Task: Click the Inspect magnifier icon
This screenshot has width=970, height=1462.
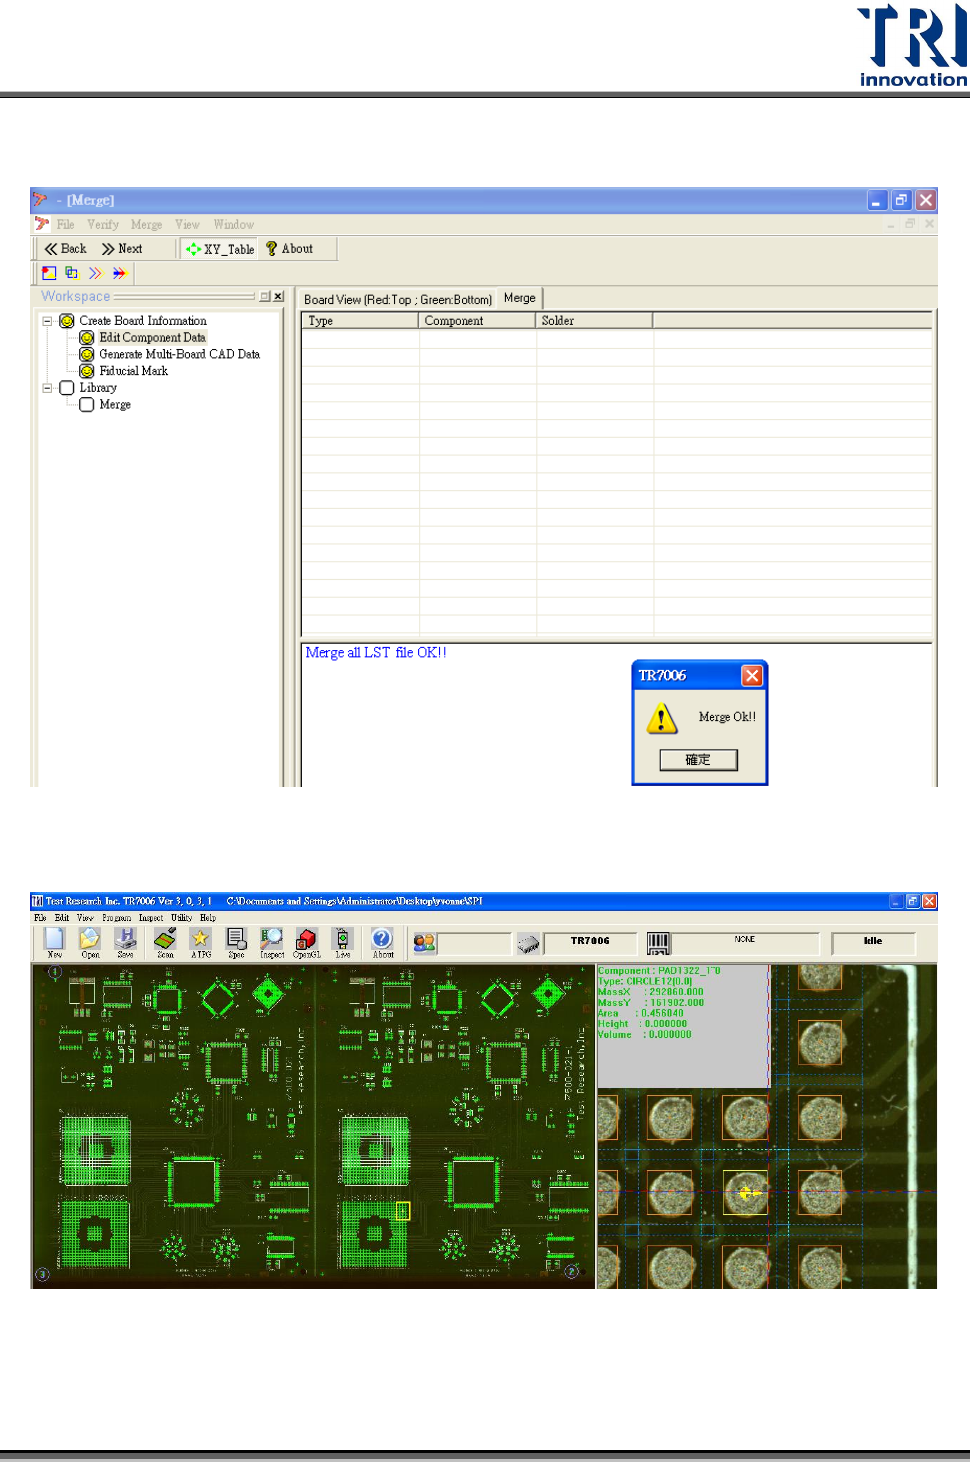Action: tap(272, 942)
